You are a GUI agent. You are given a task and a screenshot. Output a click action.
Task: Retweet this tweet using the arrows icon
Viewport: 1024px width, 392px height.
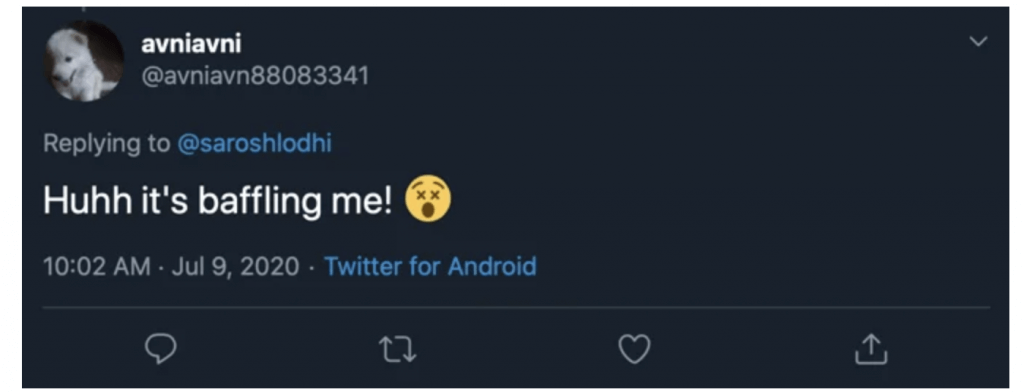tap(398, 350)
